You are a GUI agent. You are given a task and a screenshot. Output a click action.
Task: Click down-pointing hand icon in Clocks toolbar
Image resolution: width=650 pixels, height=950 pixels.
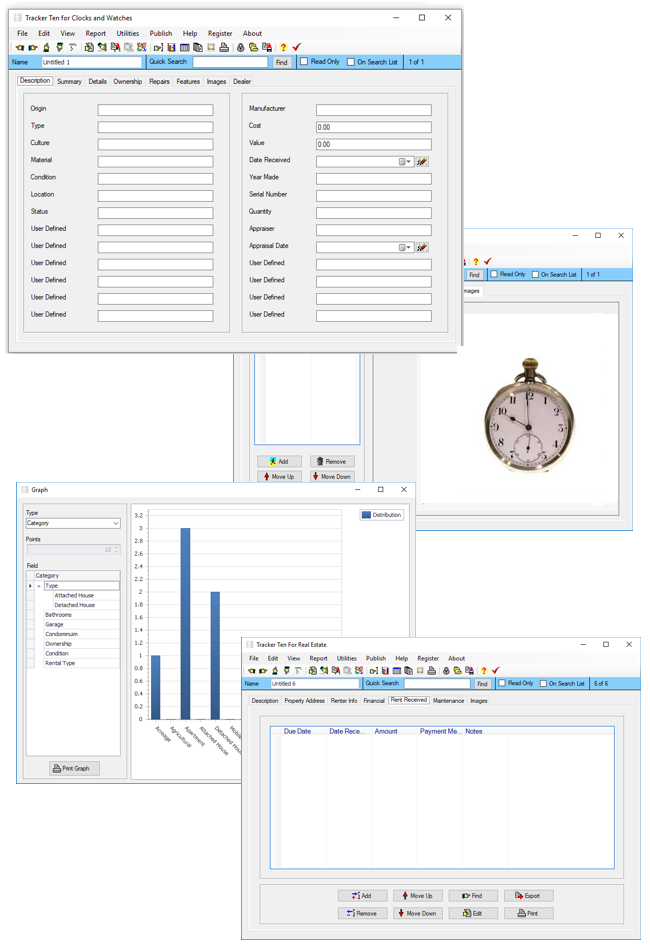(59, 47)
